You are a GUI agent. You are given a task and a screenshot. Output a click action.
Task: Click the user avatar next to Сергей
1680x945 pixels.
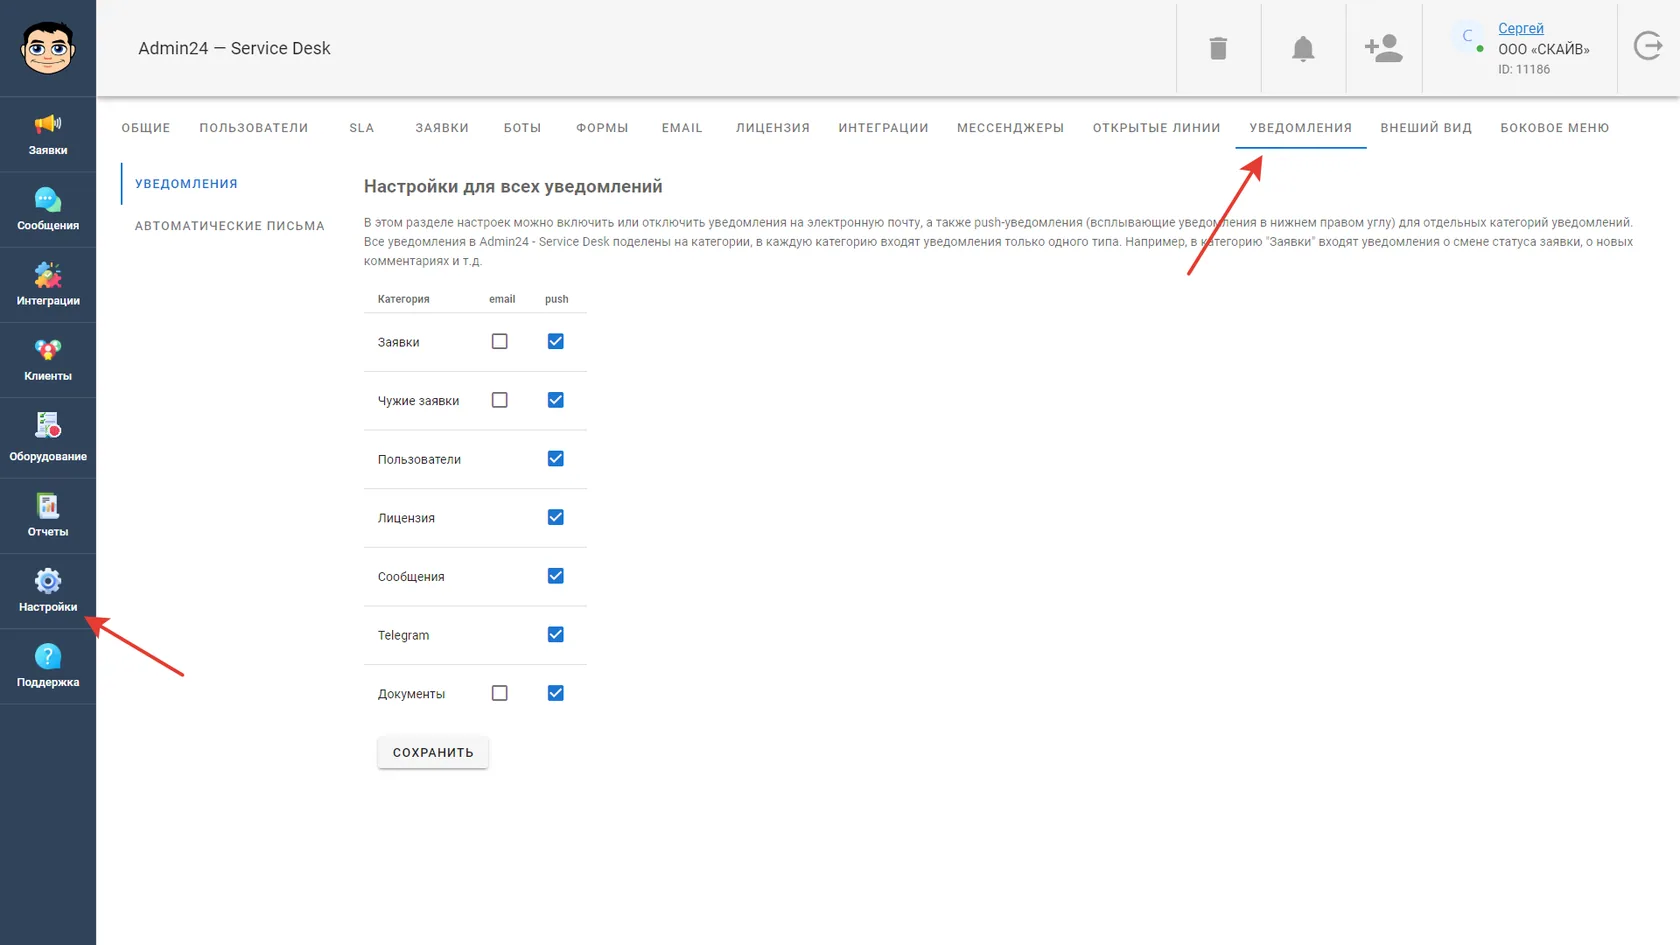1467,36
